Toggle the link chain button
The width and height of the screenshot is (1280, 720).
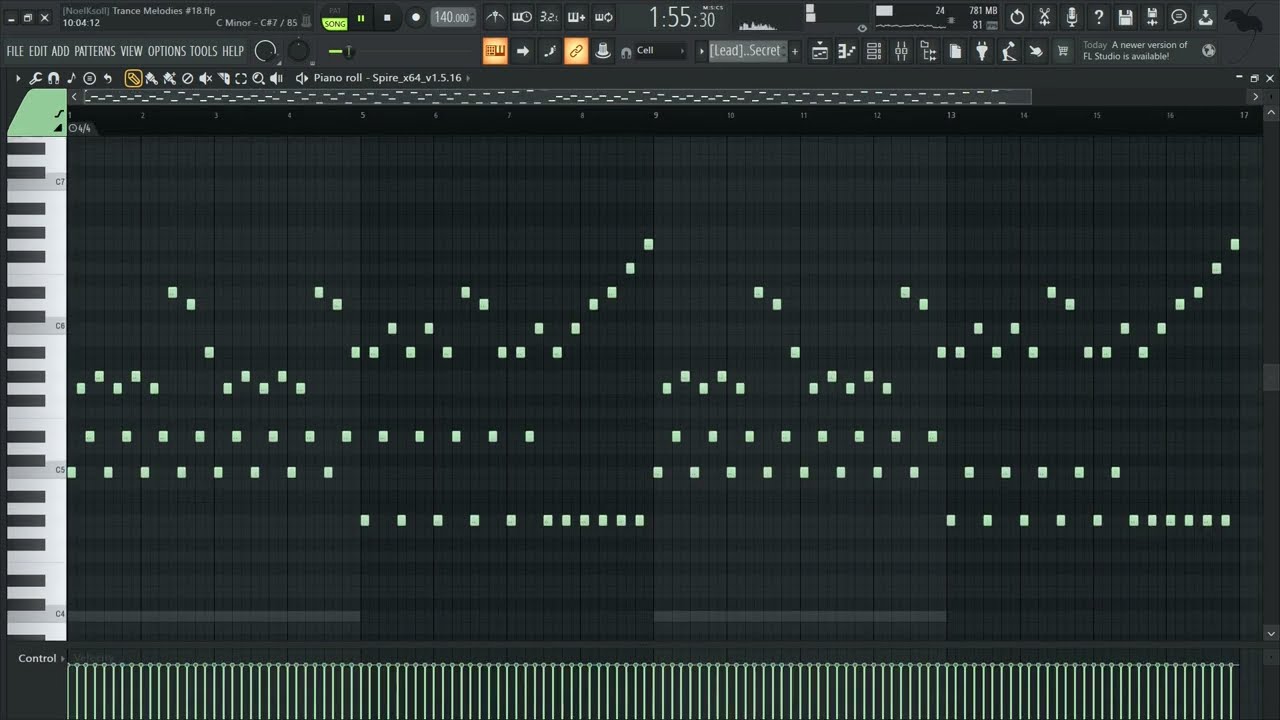pos(576,51)
